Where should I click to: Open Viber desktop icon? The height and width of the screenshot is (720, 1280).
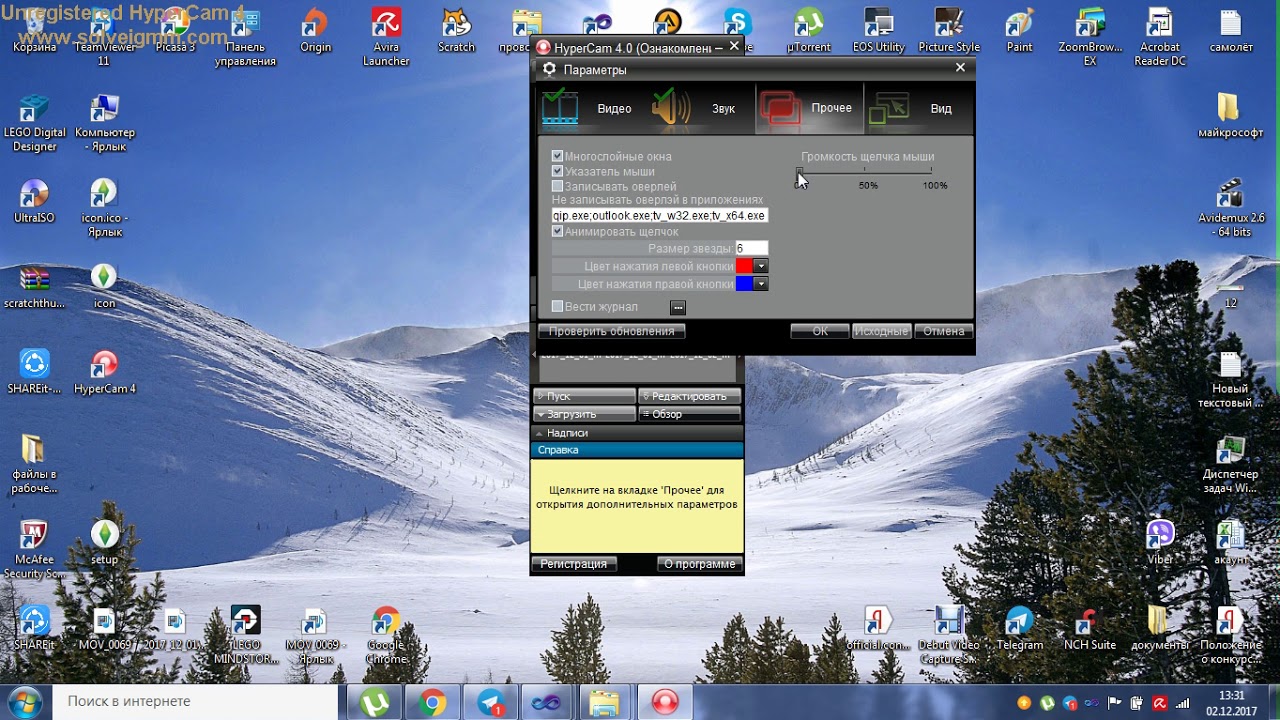(x=1160, y=542)
